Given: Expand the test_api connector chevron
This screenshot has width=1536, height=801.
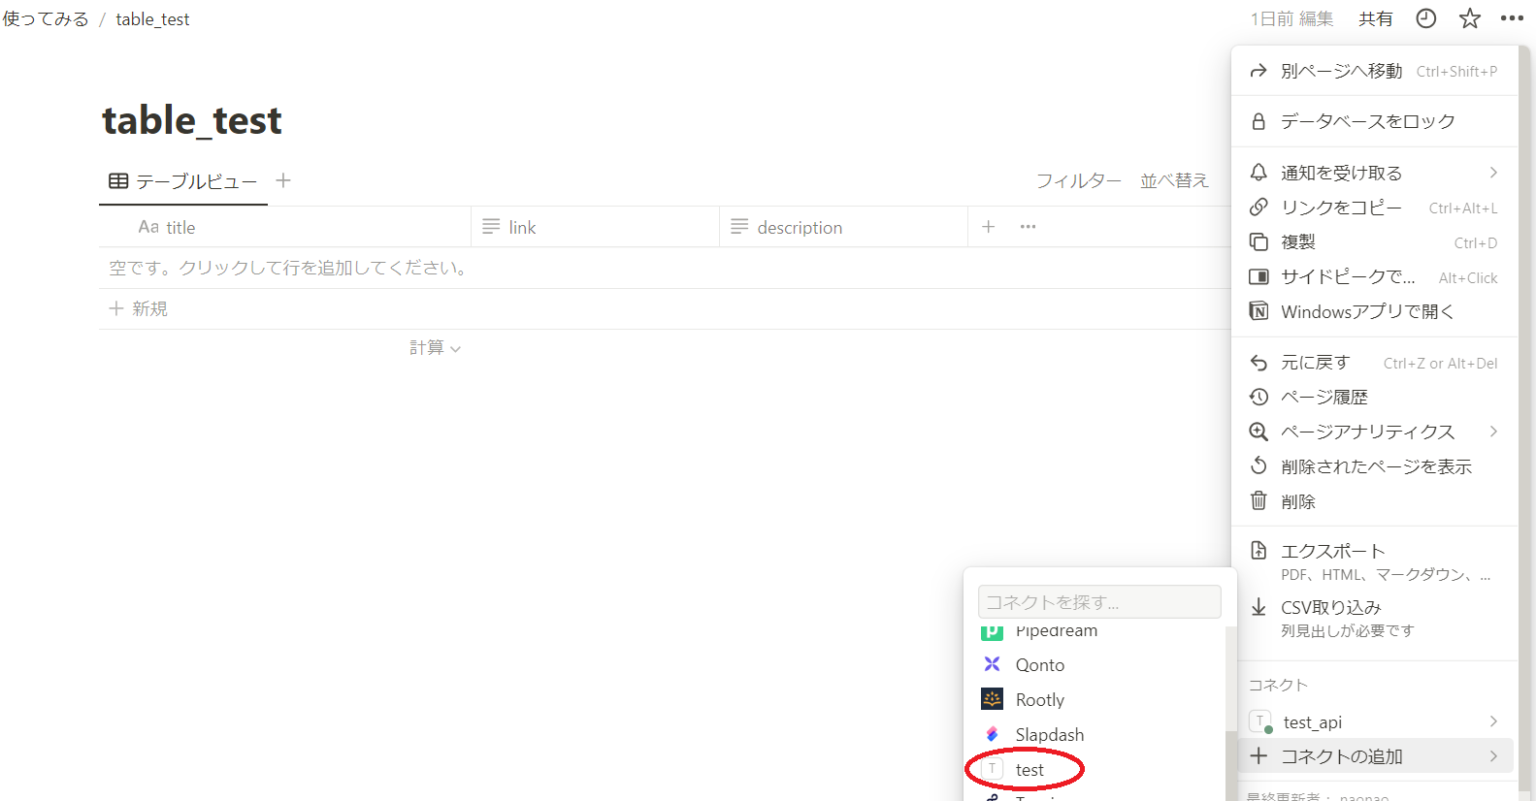Looking at the screenshot, I should click(1493, 721).
